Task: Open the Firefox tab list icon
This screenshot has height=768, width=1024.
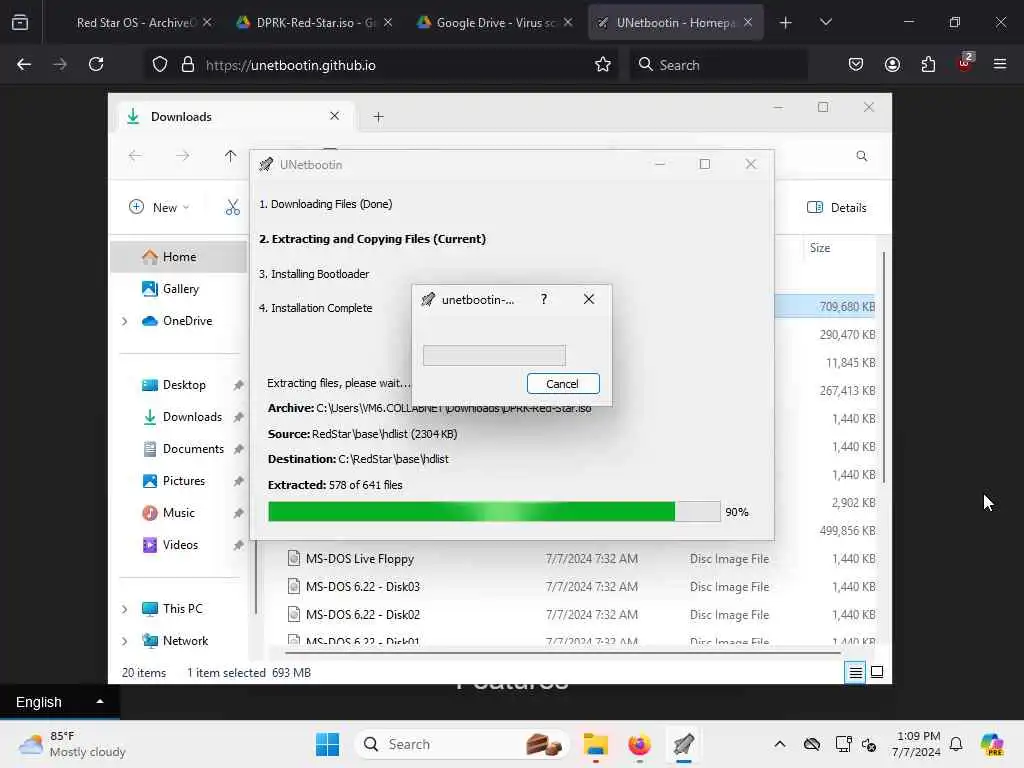Action: (x=20, y=22)
